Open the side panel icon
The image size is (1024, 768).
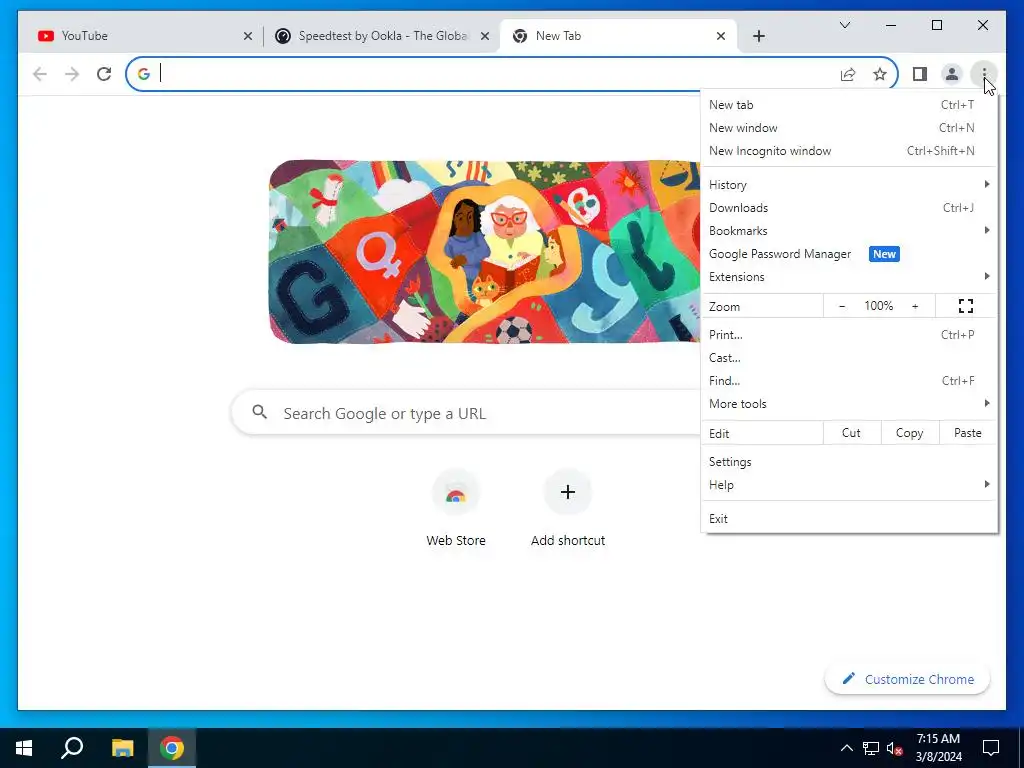[920, 74]
